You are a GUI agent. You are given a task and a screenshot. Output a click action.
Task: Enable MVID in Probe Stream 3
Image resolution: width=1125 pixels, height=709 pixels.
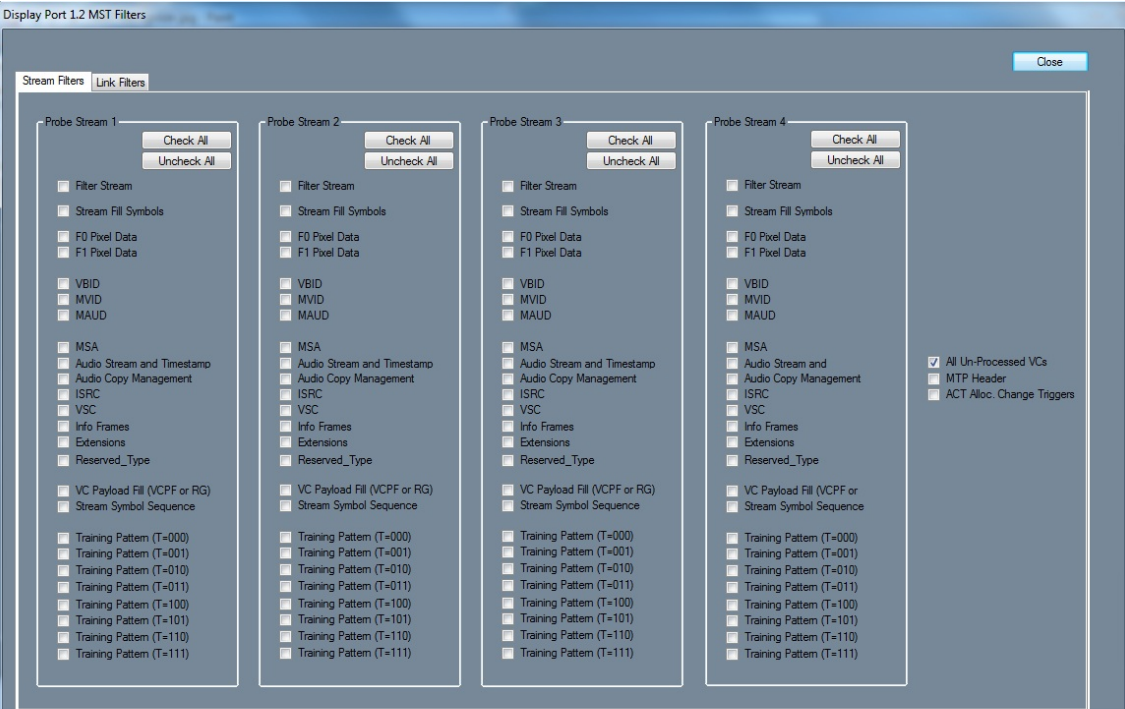[x=508, y=299]
